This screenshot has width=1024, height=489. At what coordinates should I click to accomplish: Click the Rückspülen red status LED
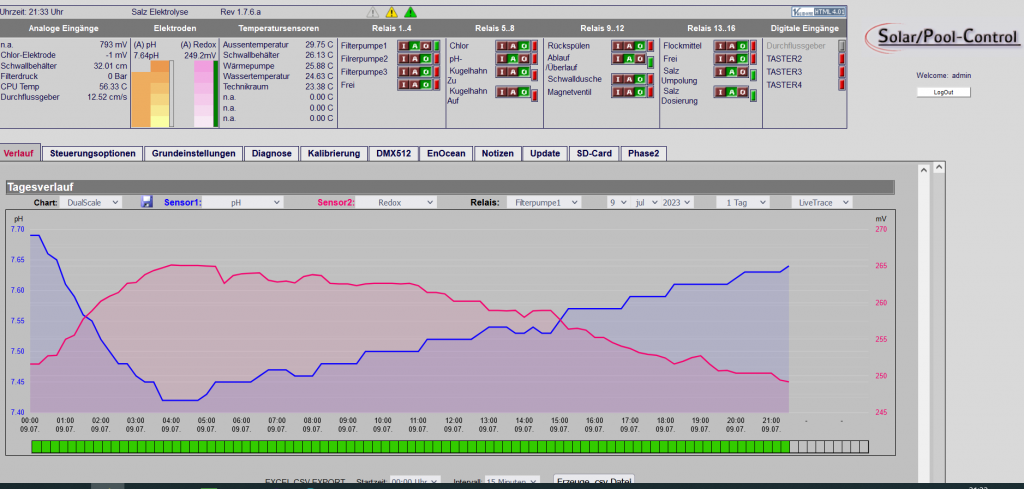[x=650, y=46]
